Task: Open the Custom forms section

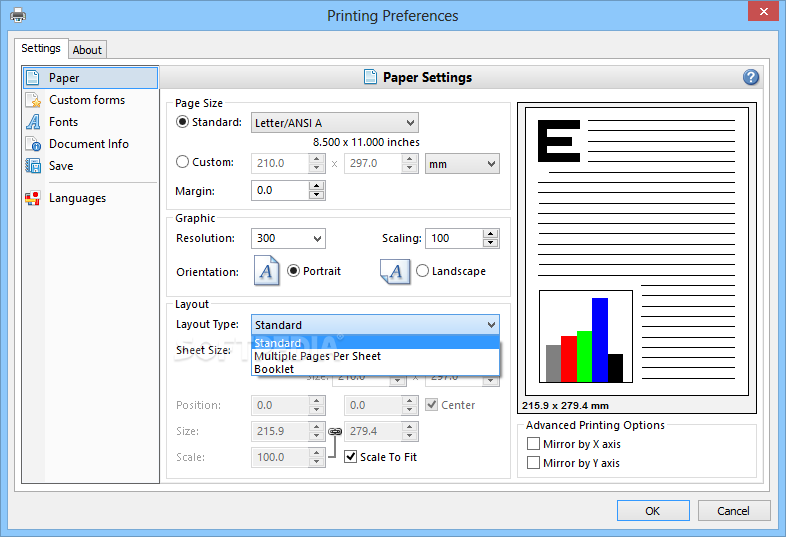Action: point(90,100)
